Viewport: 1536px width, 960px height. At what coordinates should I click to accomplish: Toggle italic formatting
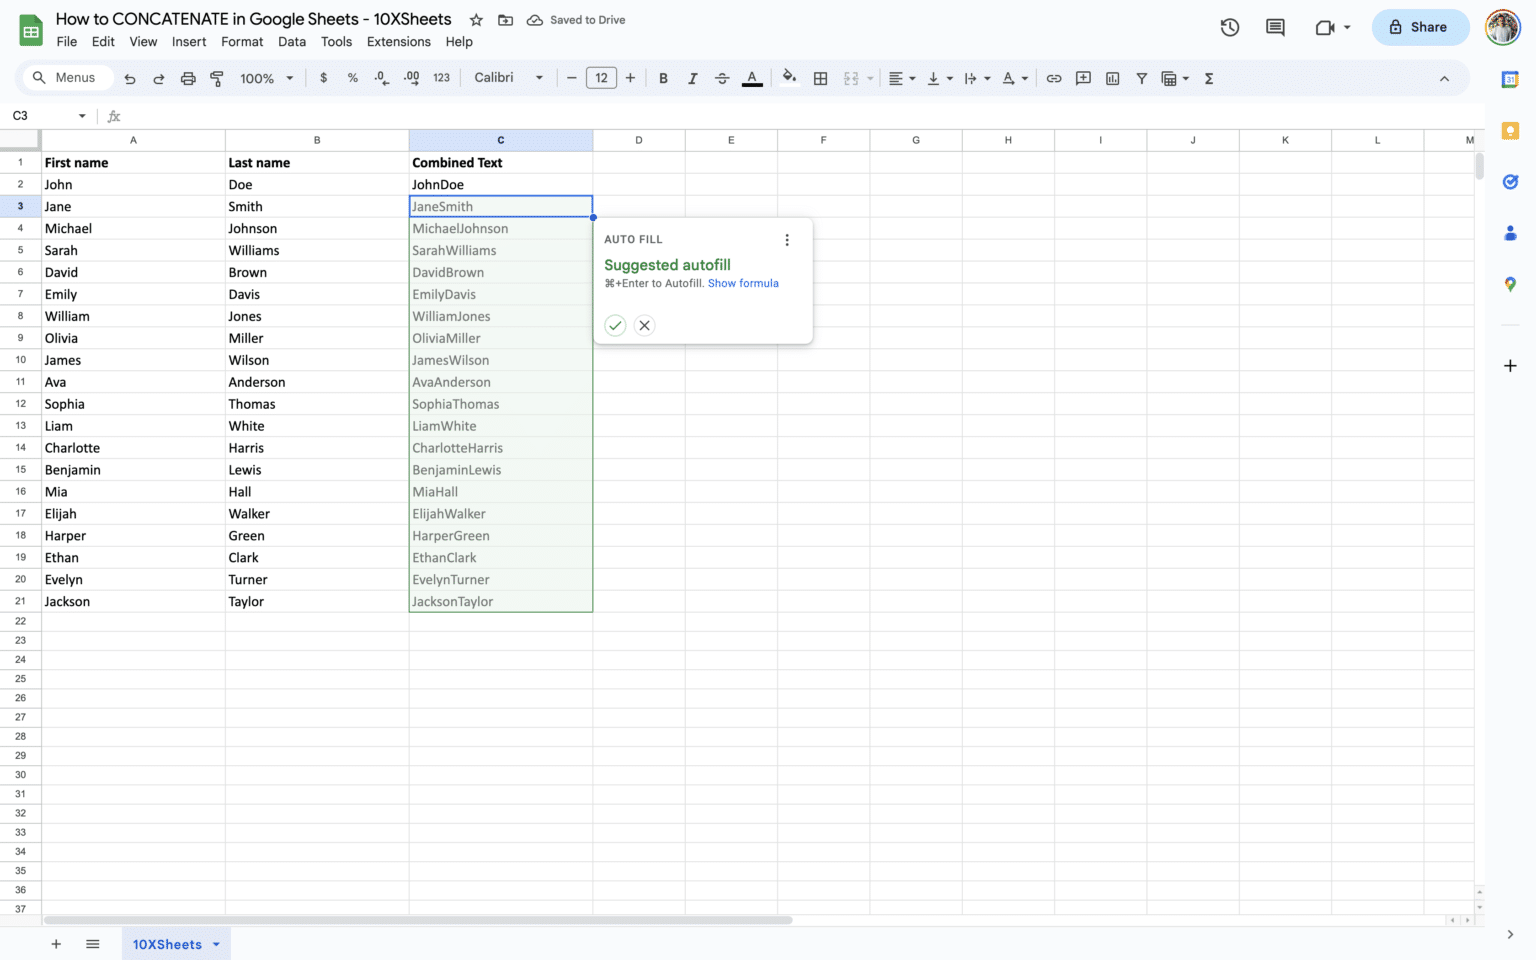tap(692, 78)
